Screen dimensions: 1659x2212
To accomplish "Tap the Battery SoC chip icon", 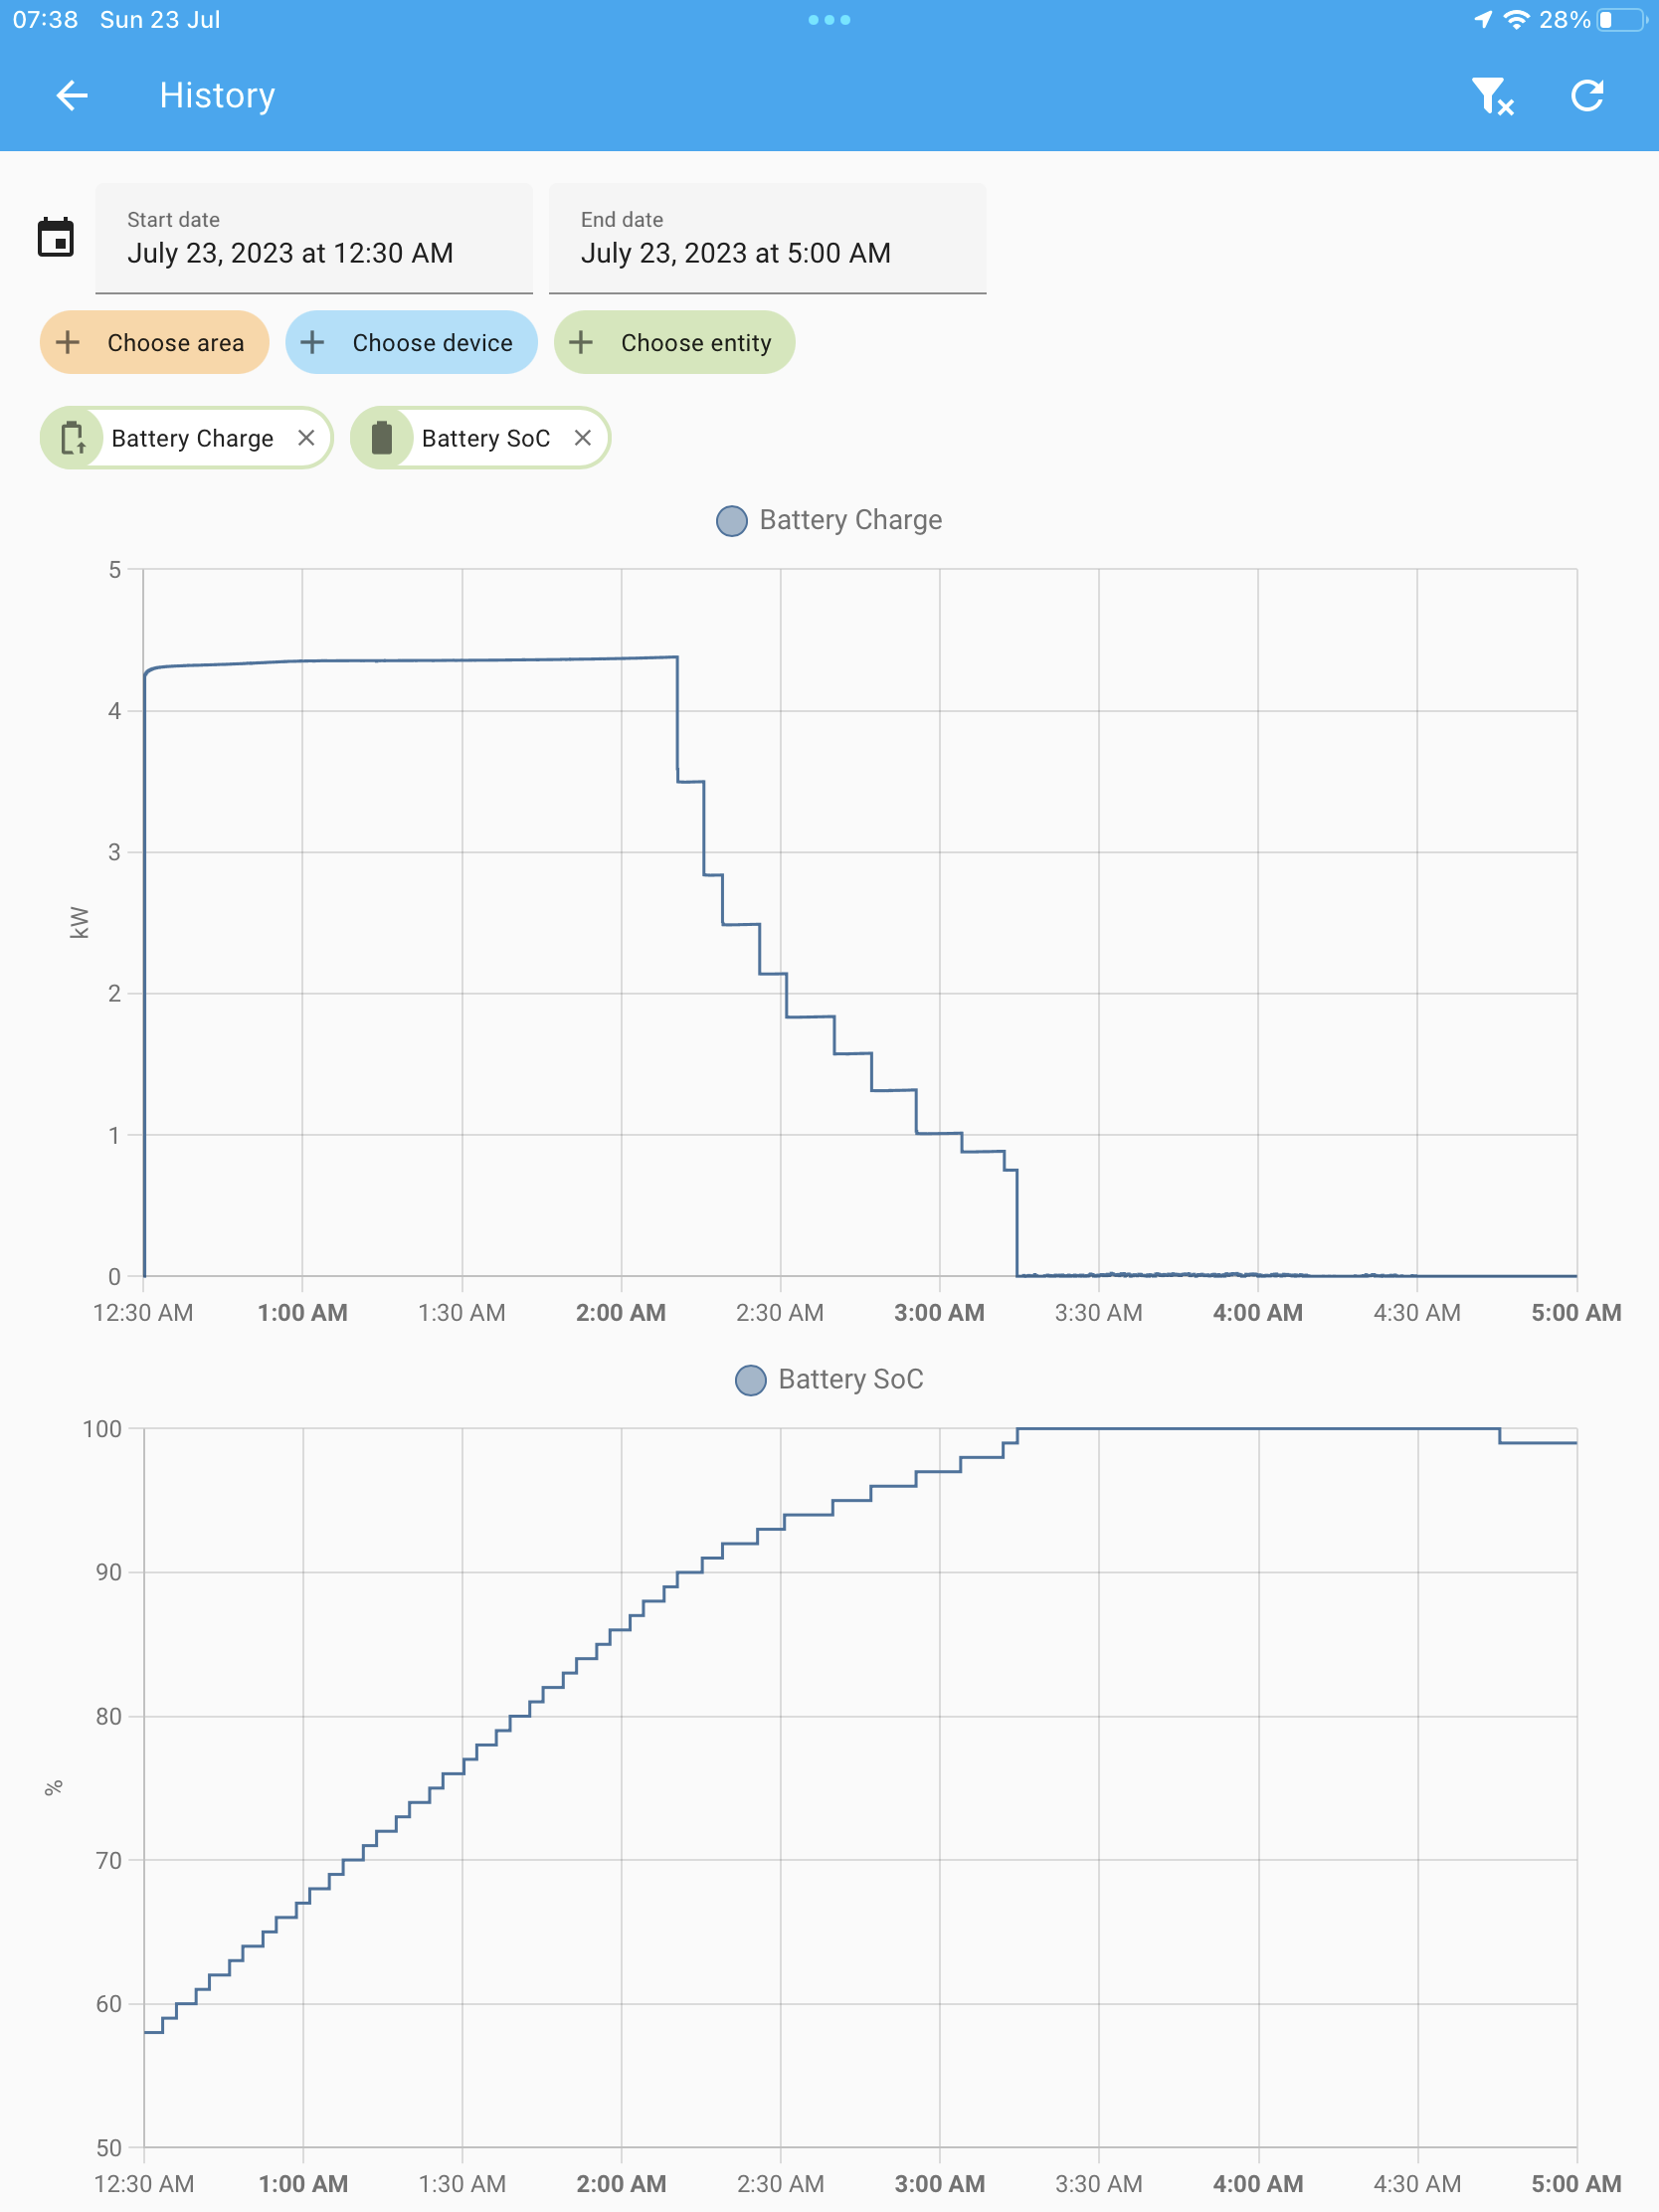I will coord(382,438).
